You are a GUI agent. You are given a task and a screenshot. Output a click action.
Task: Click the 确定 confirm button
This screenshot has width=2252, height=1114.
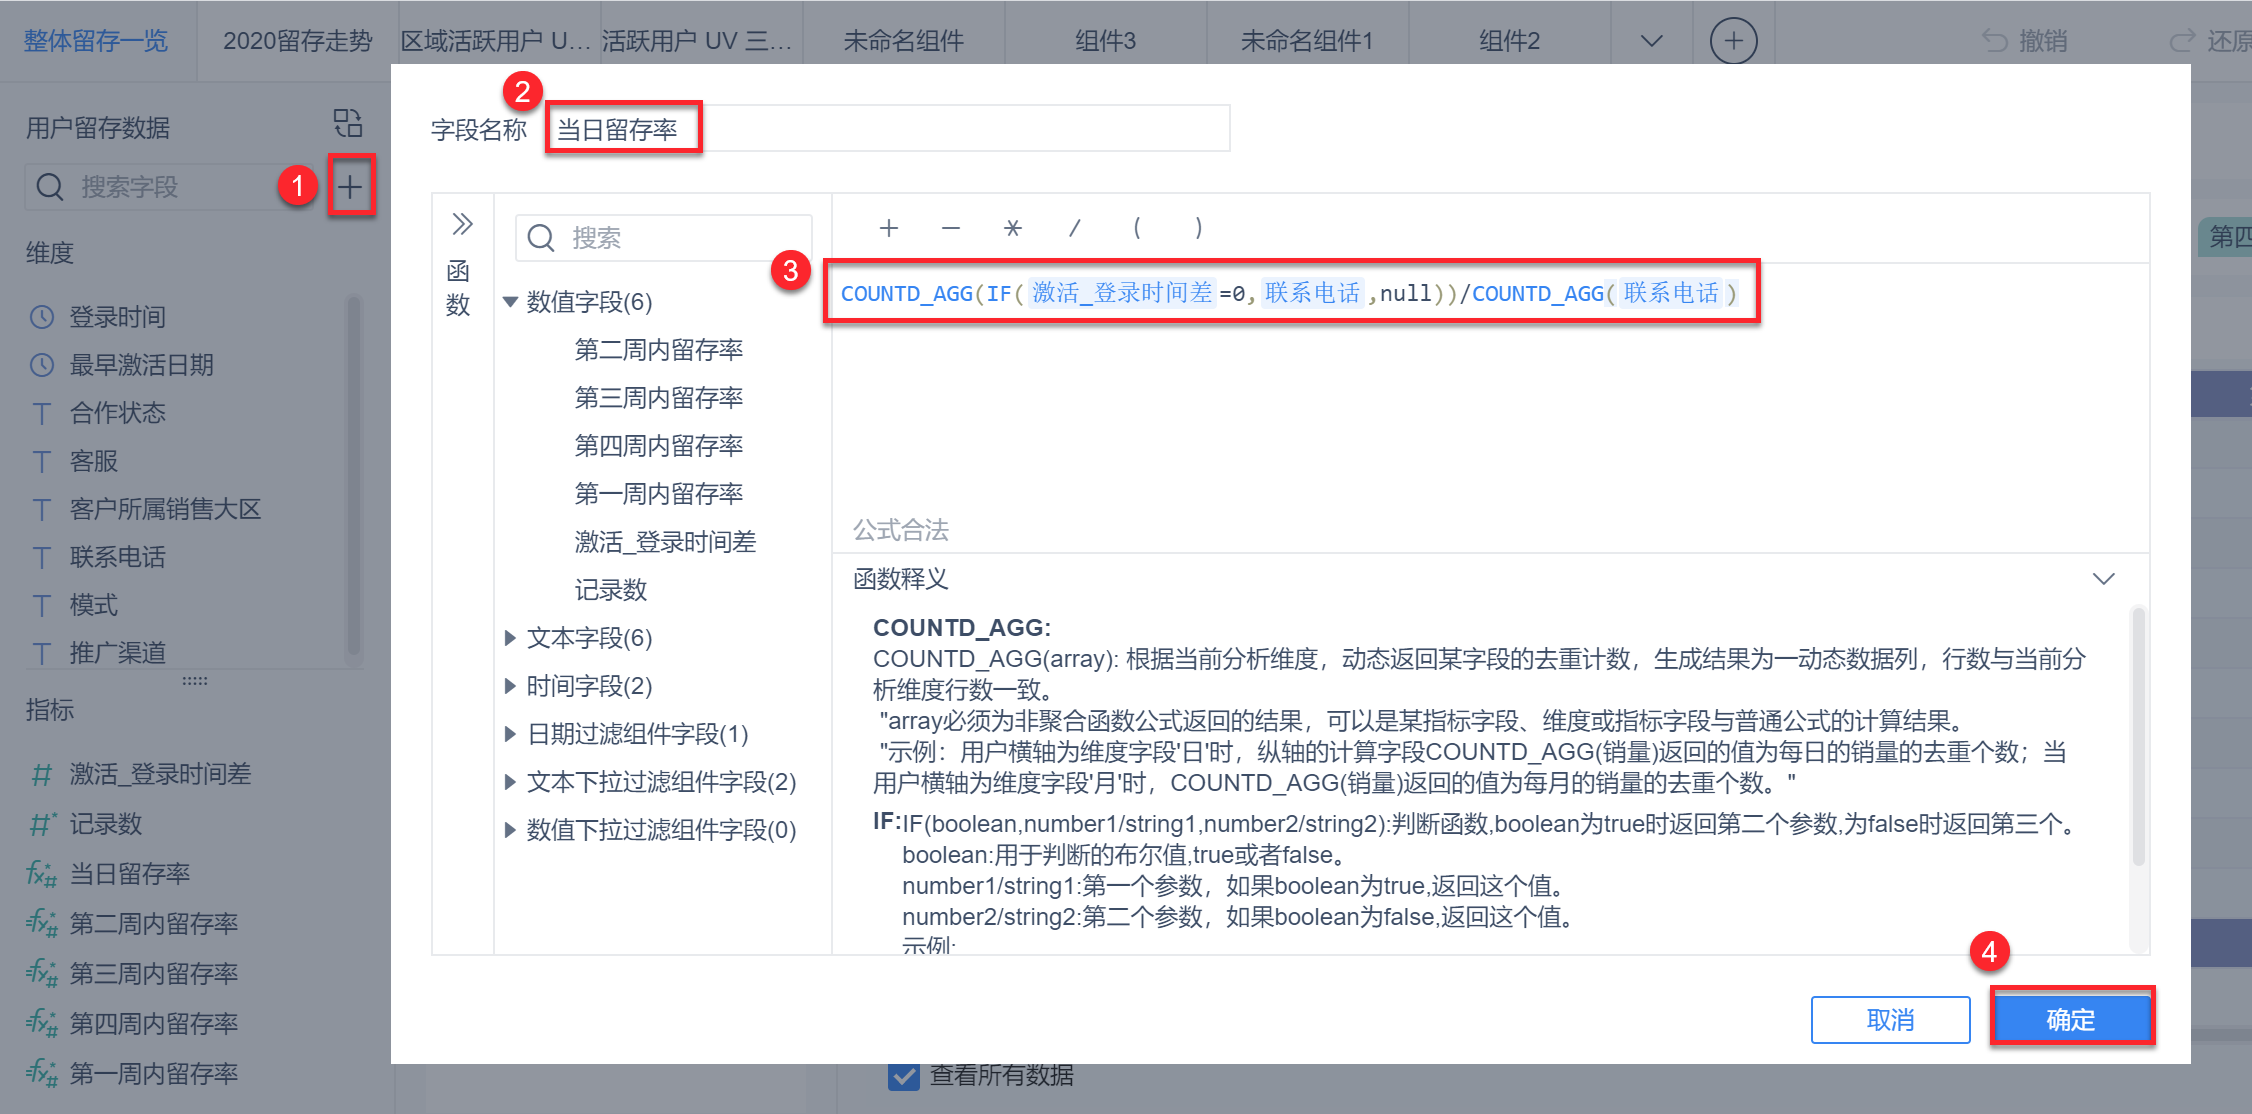click(x=2070, y=1019)
